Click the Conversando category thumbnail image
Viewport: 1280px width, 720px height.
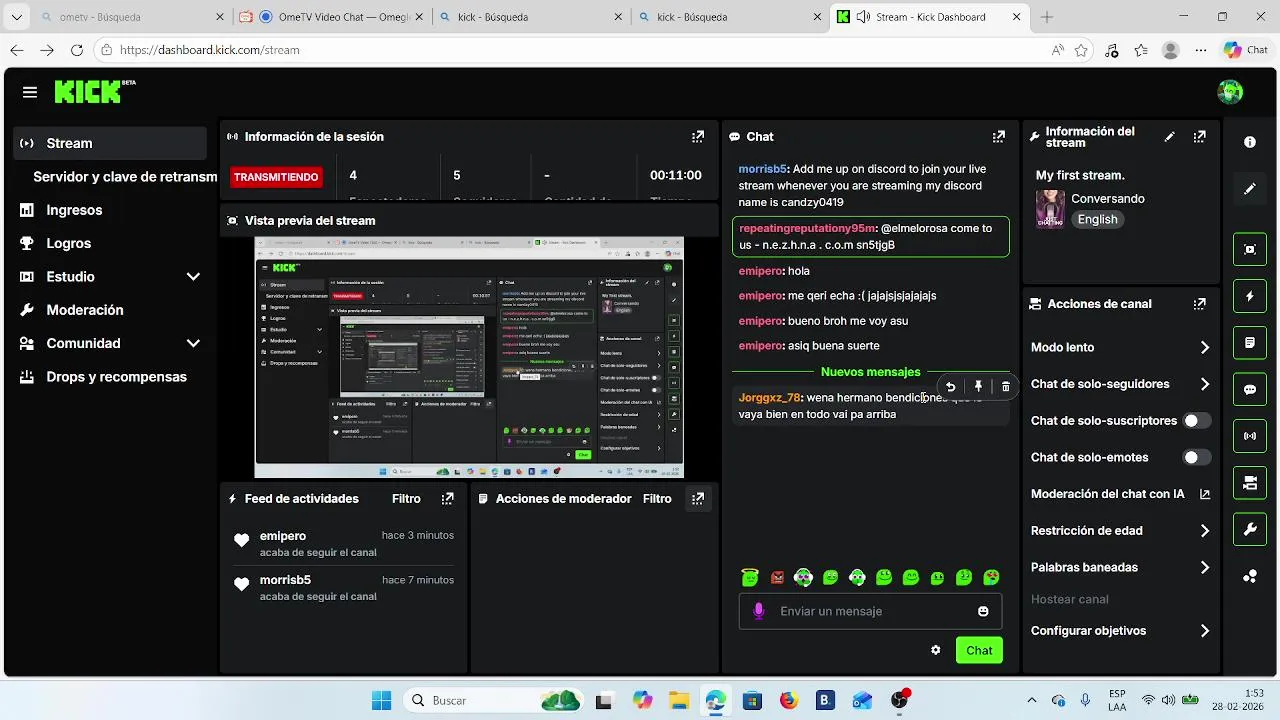pos(1050,210)
